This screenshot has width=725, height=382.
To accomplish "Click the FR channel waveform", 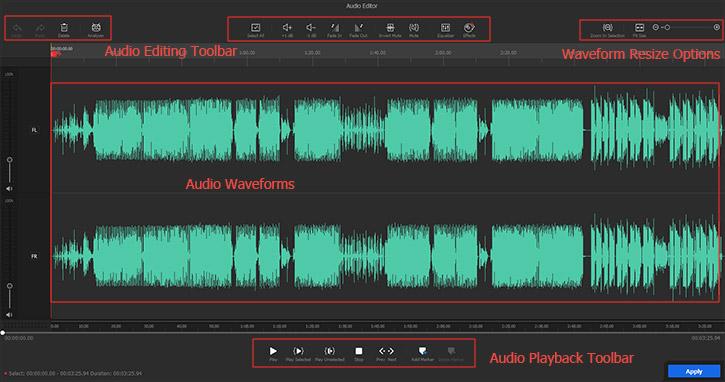I will tap(385, 256).
